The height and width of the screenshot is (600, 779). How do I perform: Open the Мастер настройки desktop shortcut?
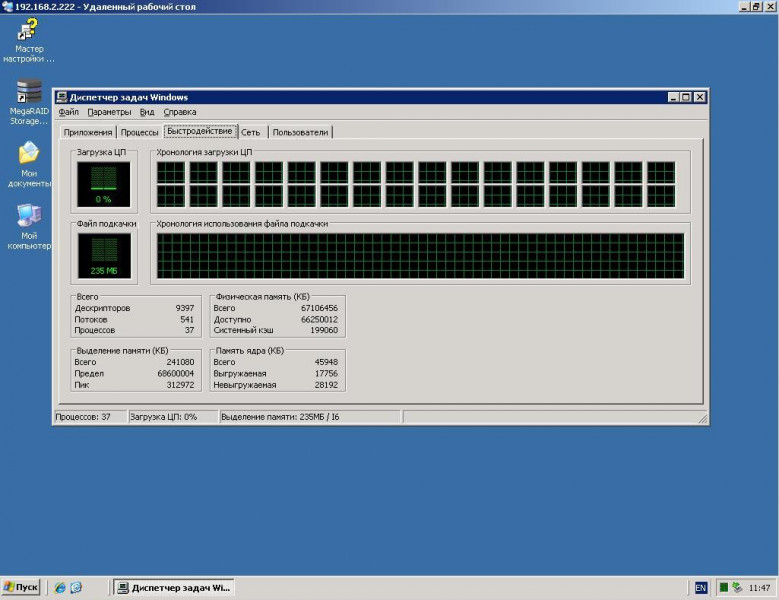point(28,40)
